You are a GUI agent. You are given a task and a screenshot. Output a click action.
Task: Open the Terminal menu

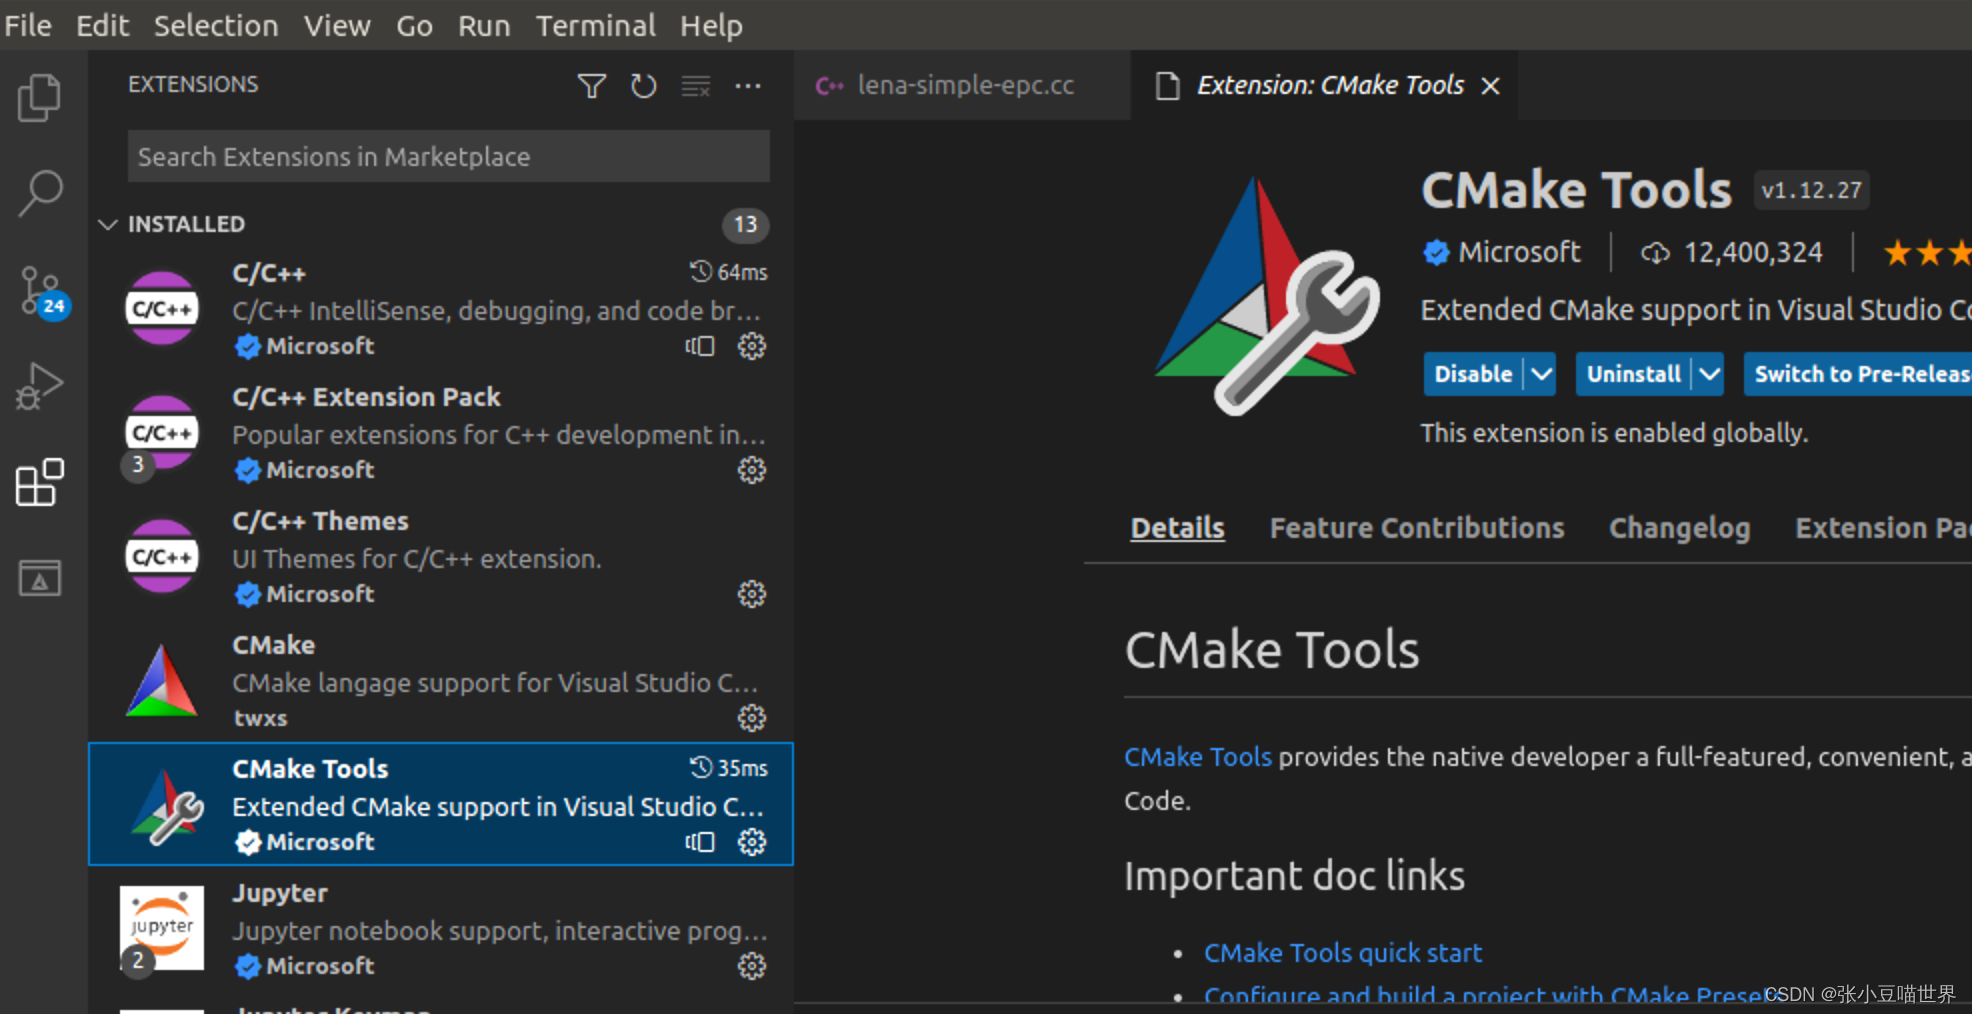595,25
